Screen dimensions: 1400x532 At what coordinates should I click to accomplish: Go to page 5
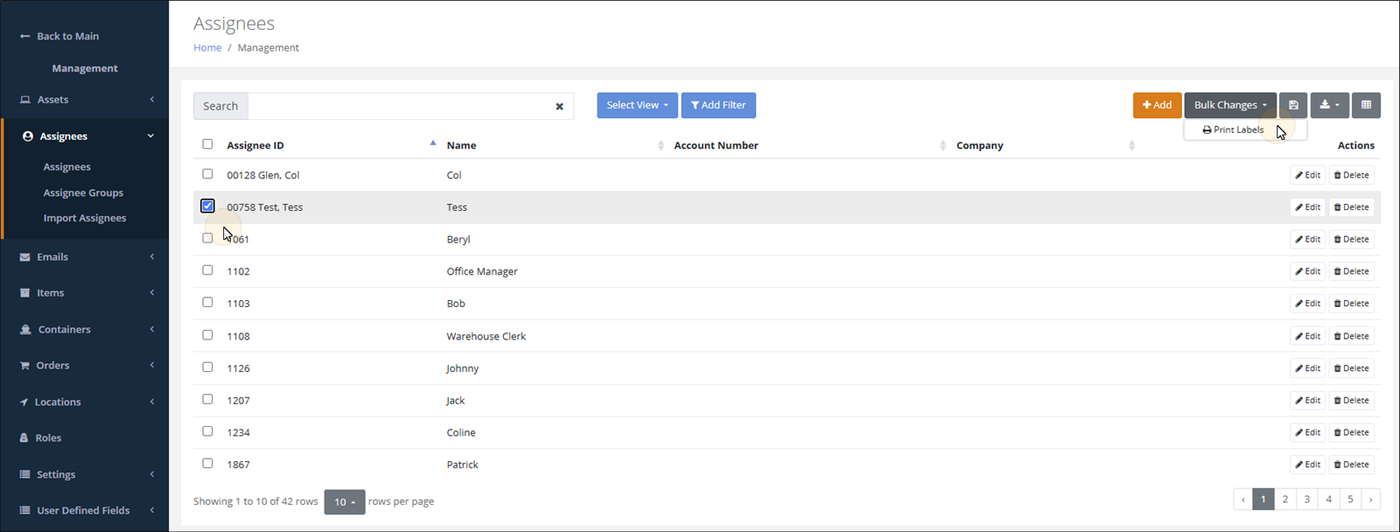click(1349, 498)
